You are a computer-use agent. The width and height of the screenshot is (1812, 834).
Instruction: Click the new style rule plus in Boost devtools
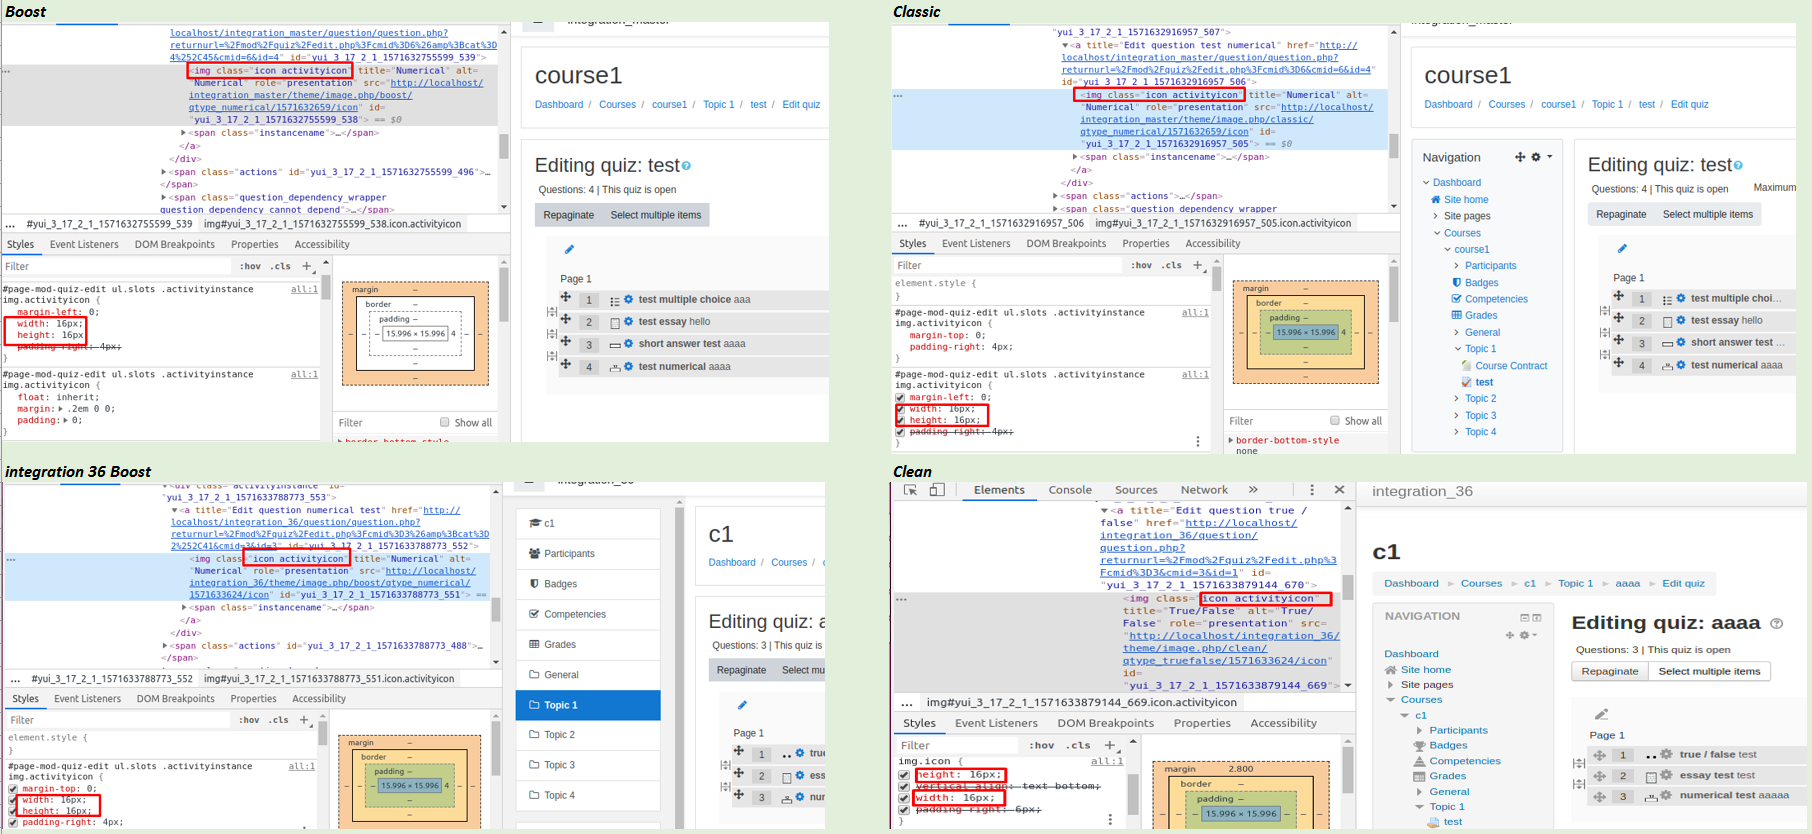coord(307,266)
